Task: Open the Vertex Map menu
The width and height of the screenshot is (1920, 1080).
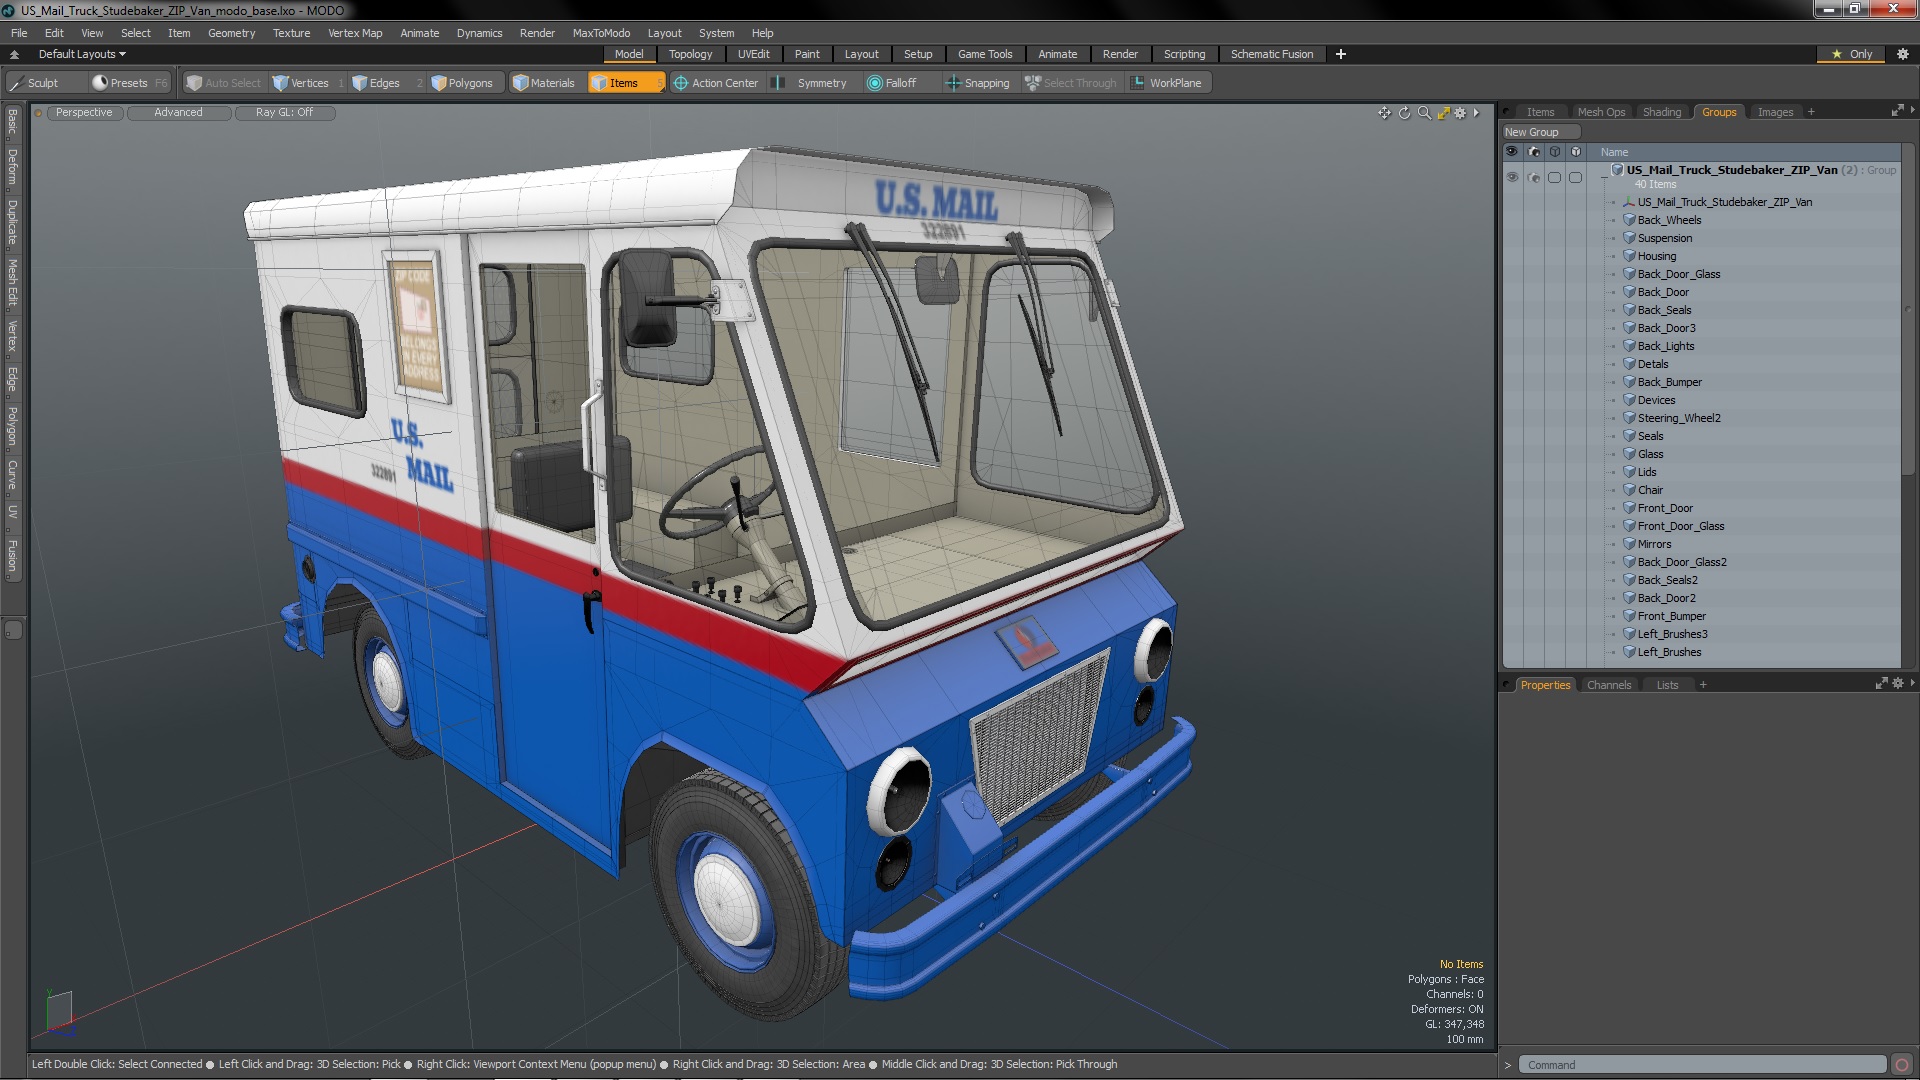Action: click(x=355, y=33)
